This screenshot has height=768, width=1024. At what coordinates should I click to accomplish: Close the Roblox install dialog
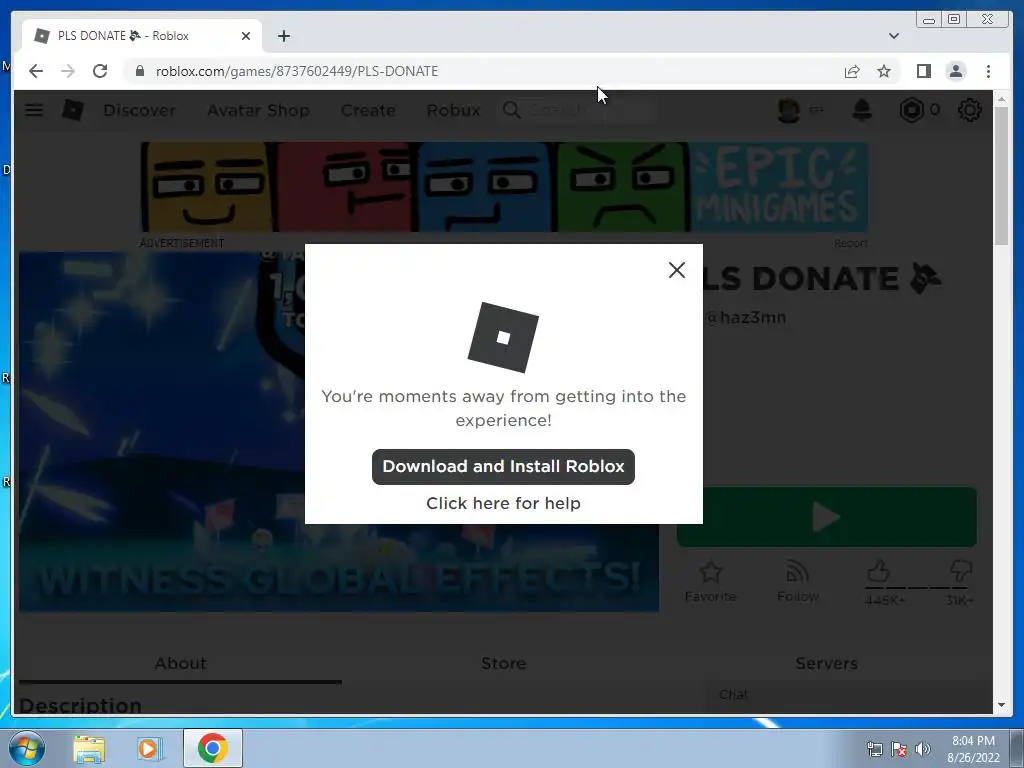click(x=677, y=270)
